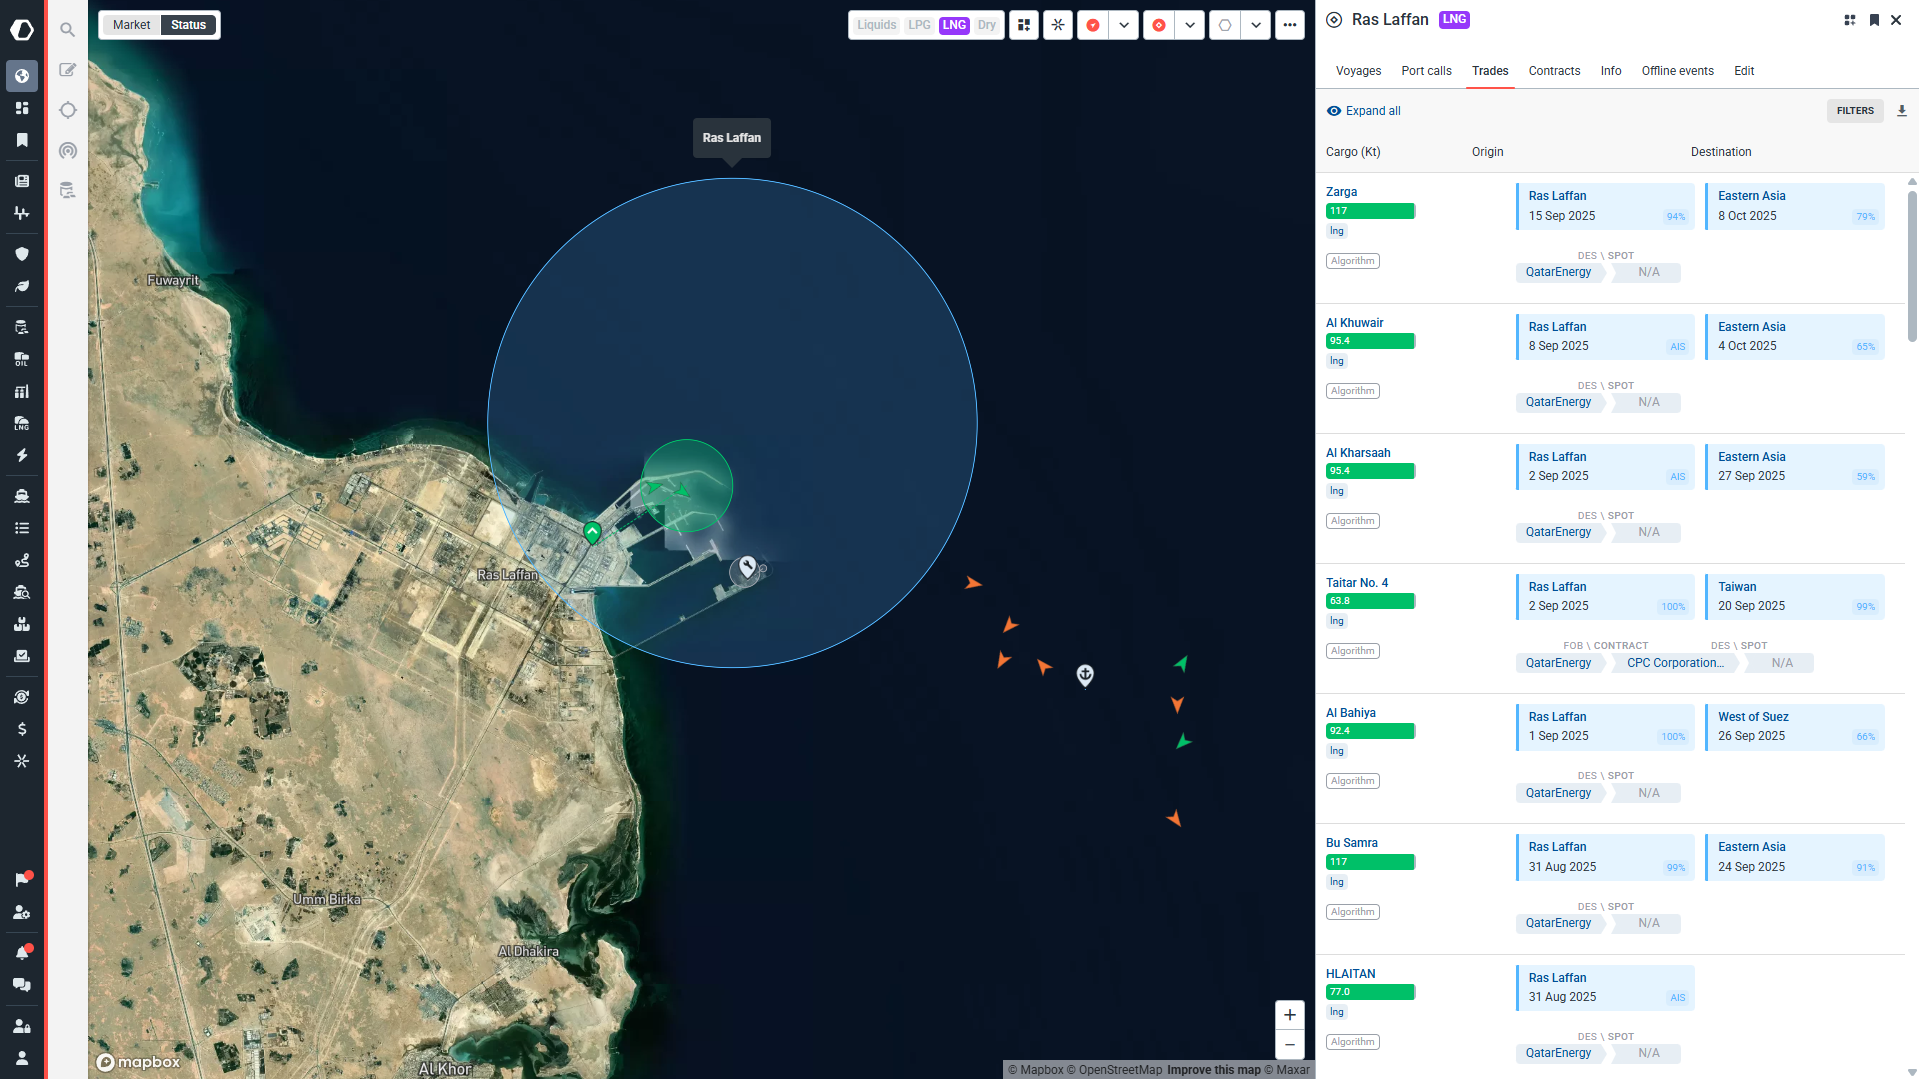This screenshot has height=1079, width=1919.
Task: Click the more options ellipsis in map toolbar
Action: coord(1290,25)
